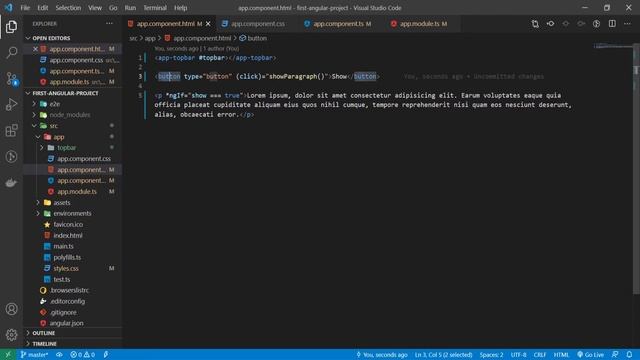Open the Accounts menu icon
Image resolution: width=640 pixels, height=360 pixels.
(x=11, y=309)
